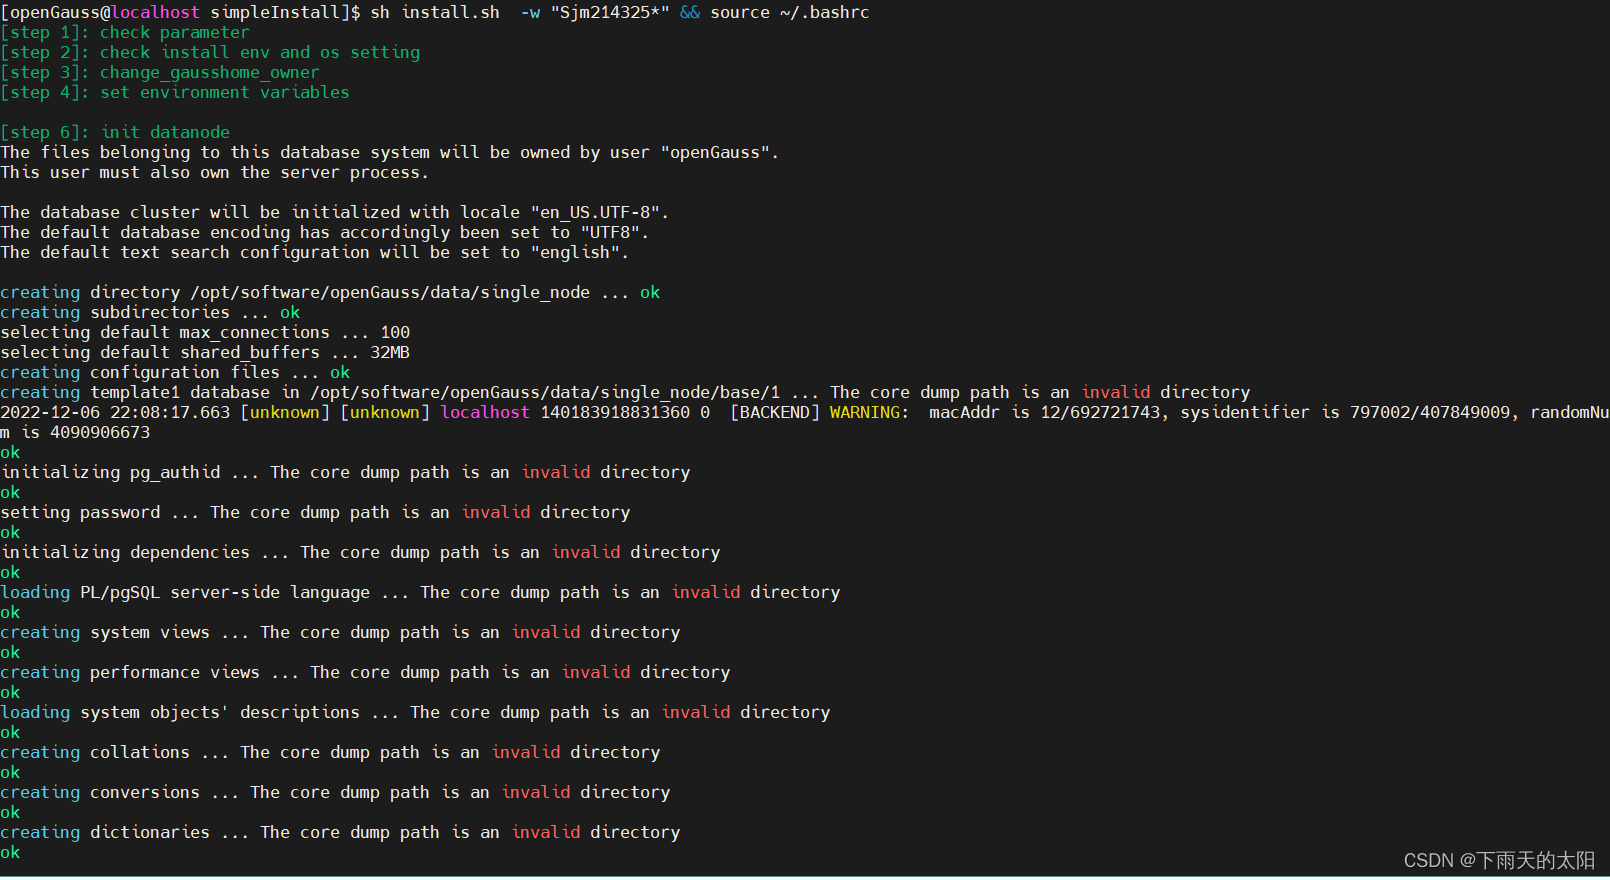
Task: Click the path '/opt/software/openGauss/data/single_node/base/1'
Action: click(x=545, y=392)
